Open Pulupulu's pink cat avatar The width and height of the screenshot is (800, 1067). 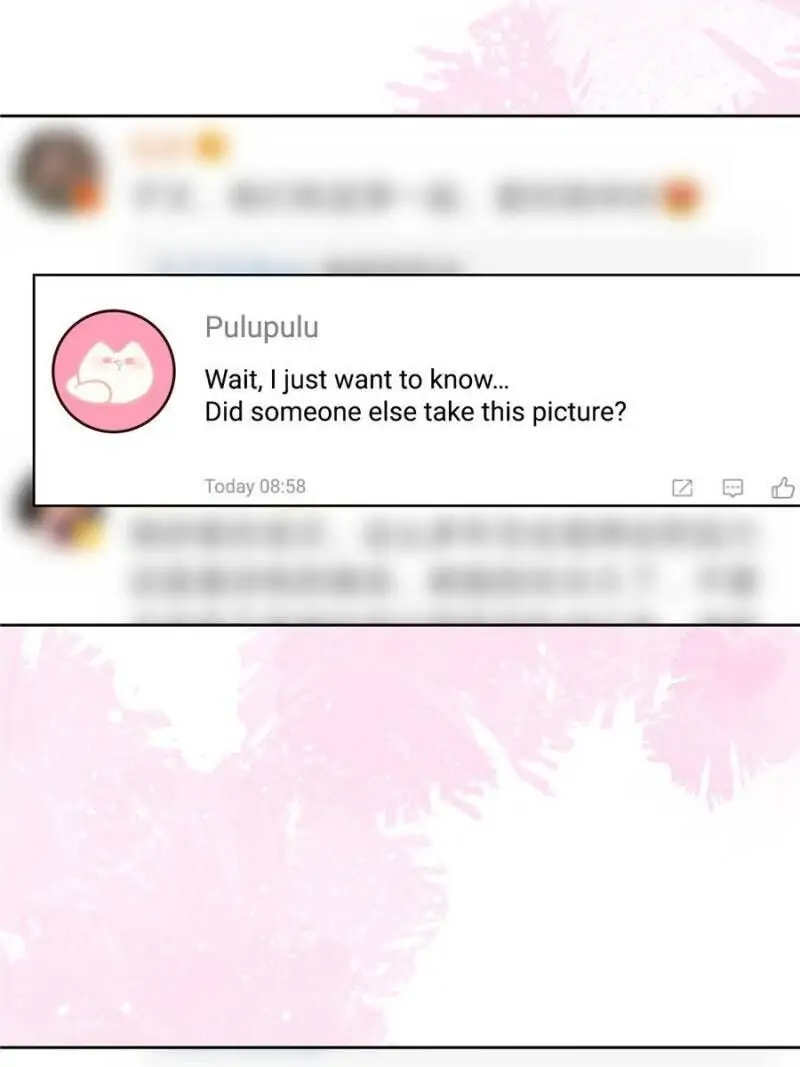pyautogui.click(x=114, y=371)
